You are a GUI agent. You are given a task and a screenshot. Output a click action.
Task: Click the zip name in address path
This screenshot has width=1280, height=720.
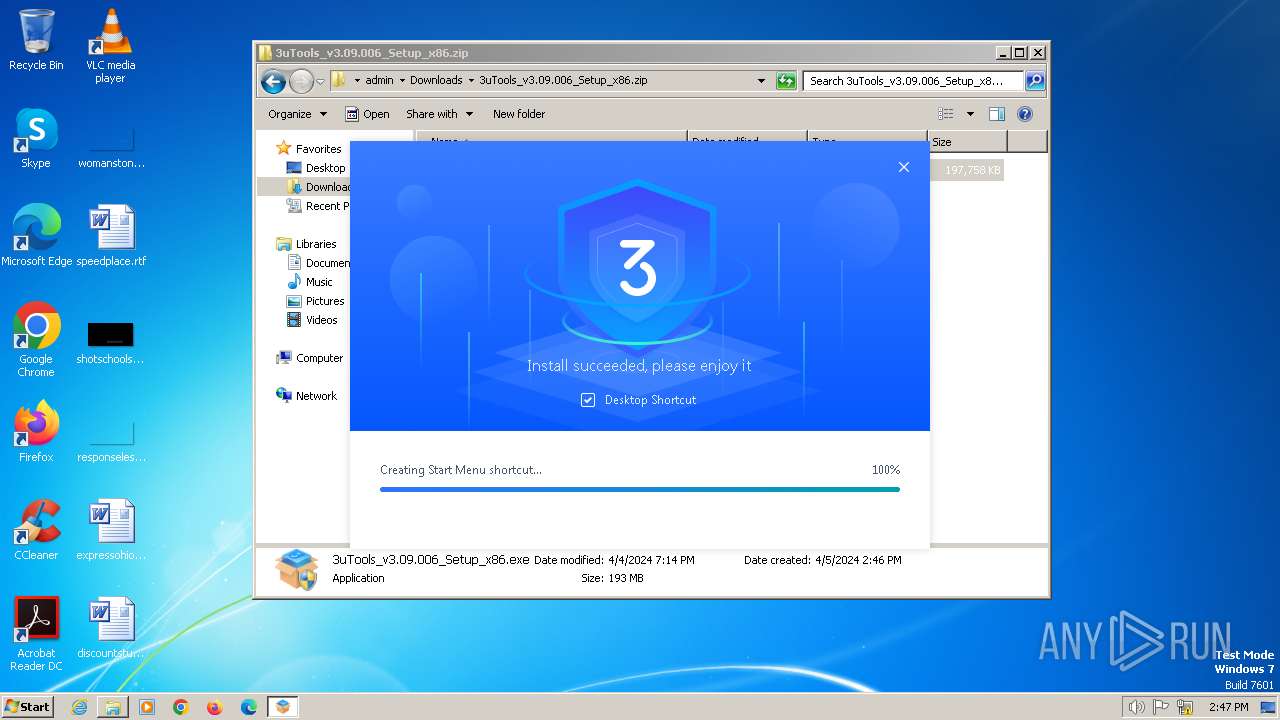563,80
